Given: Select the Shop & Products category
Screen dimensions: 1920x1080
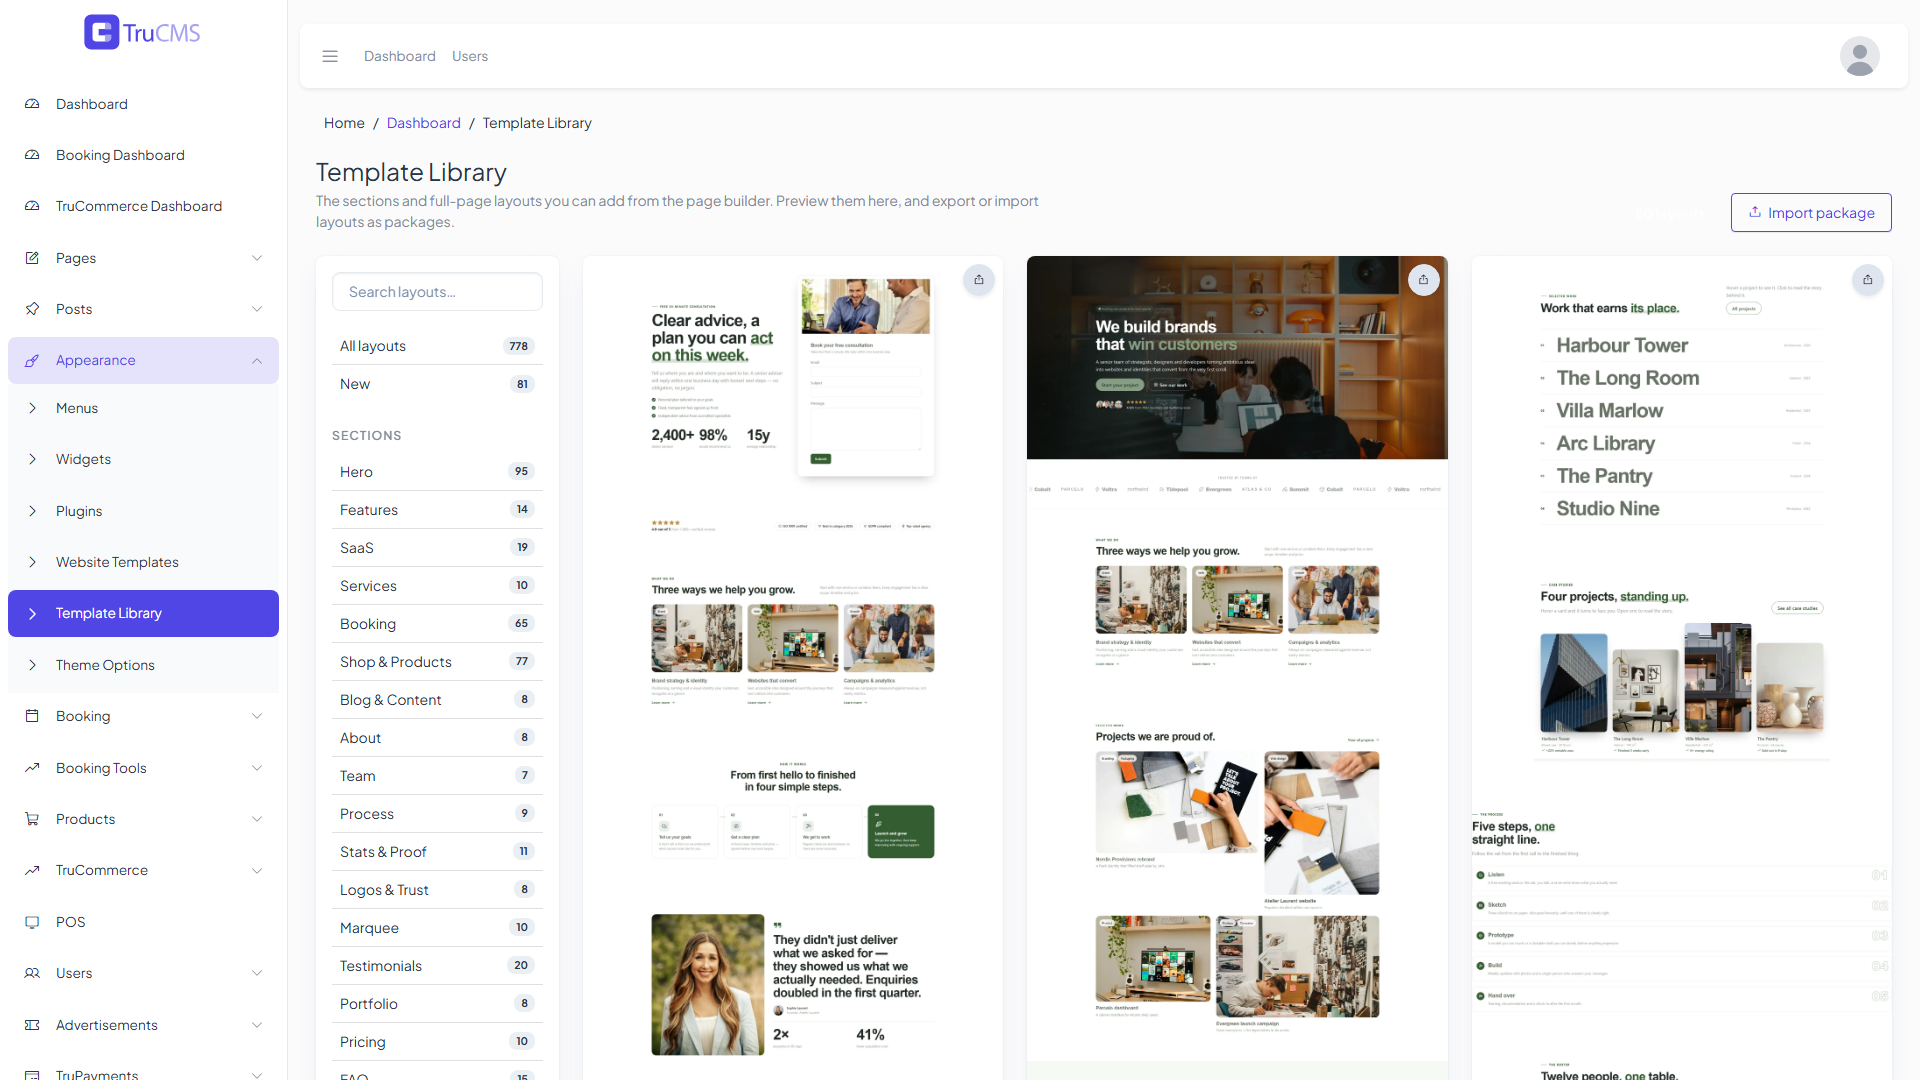Looking at the screenshot, I should pos(437,662).
